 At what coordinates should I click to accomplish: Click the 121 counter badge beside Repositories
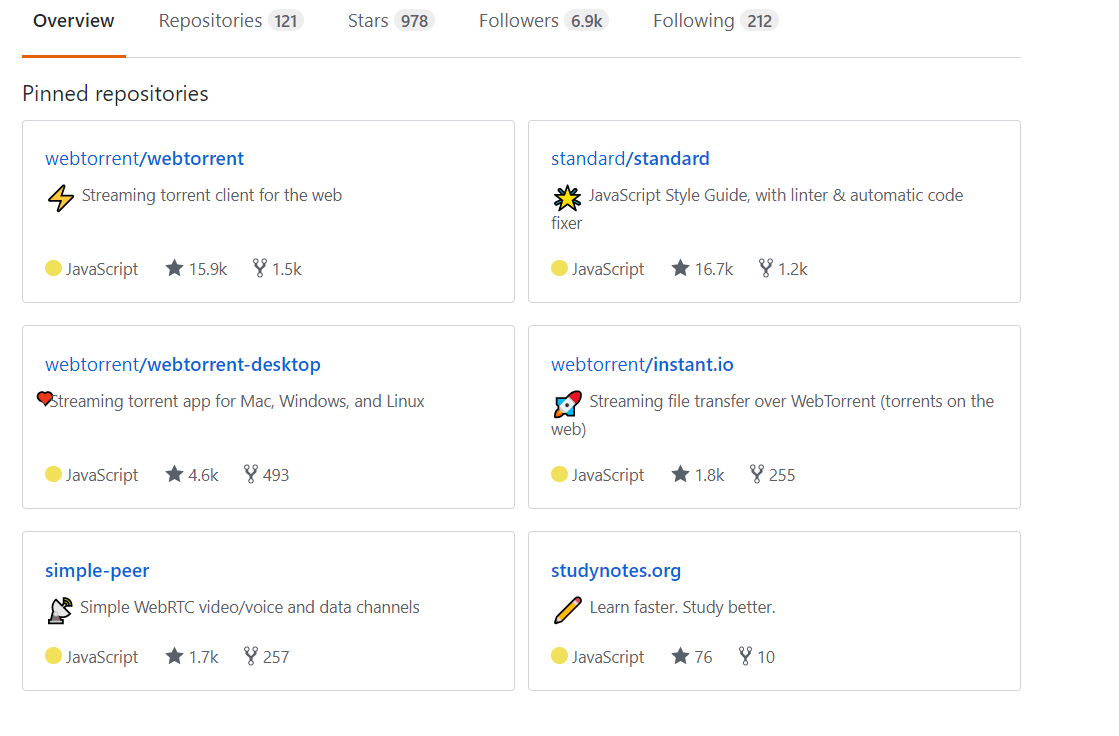click(x=286, y=21)
